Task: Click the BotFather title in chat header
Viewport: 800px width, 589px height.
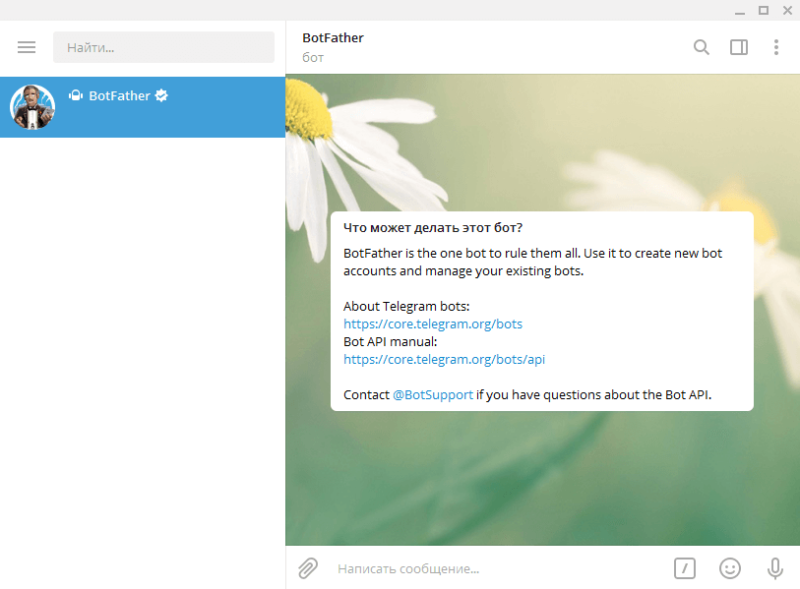Action: [333, 38]
